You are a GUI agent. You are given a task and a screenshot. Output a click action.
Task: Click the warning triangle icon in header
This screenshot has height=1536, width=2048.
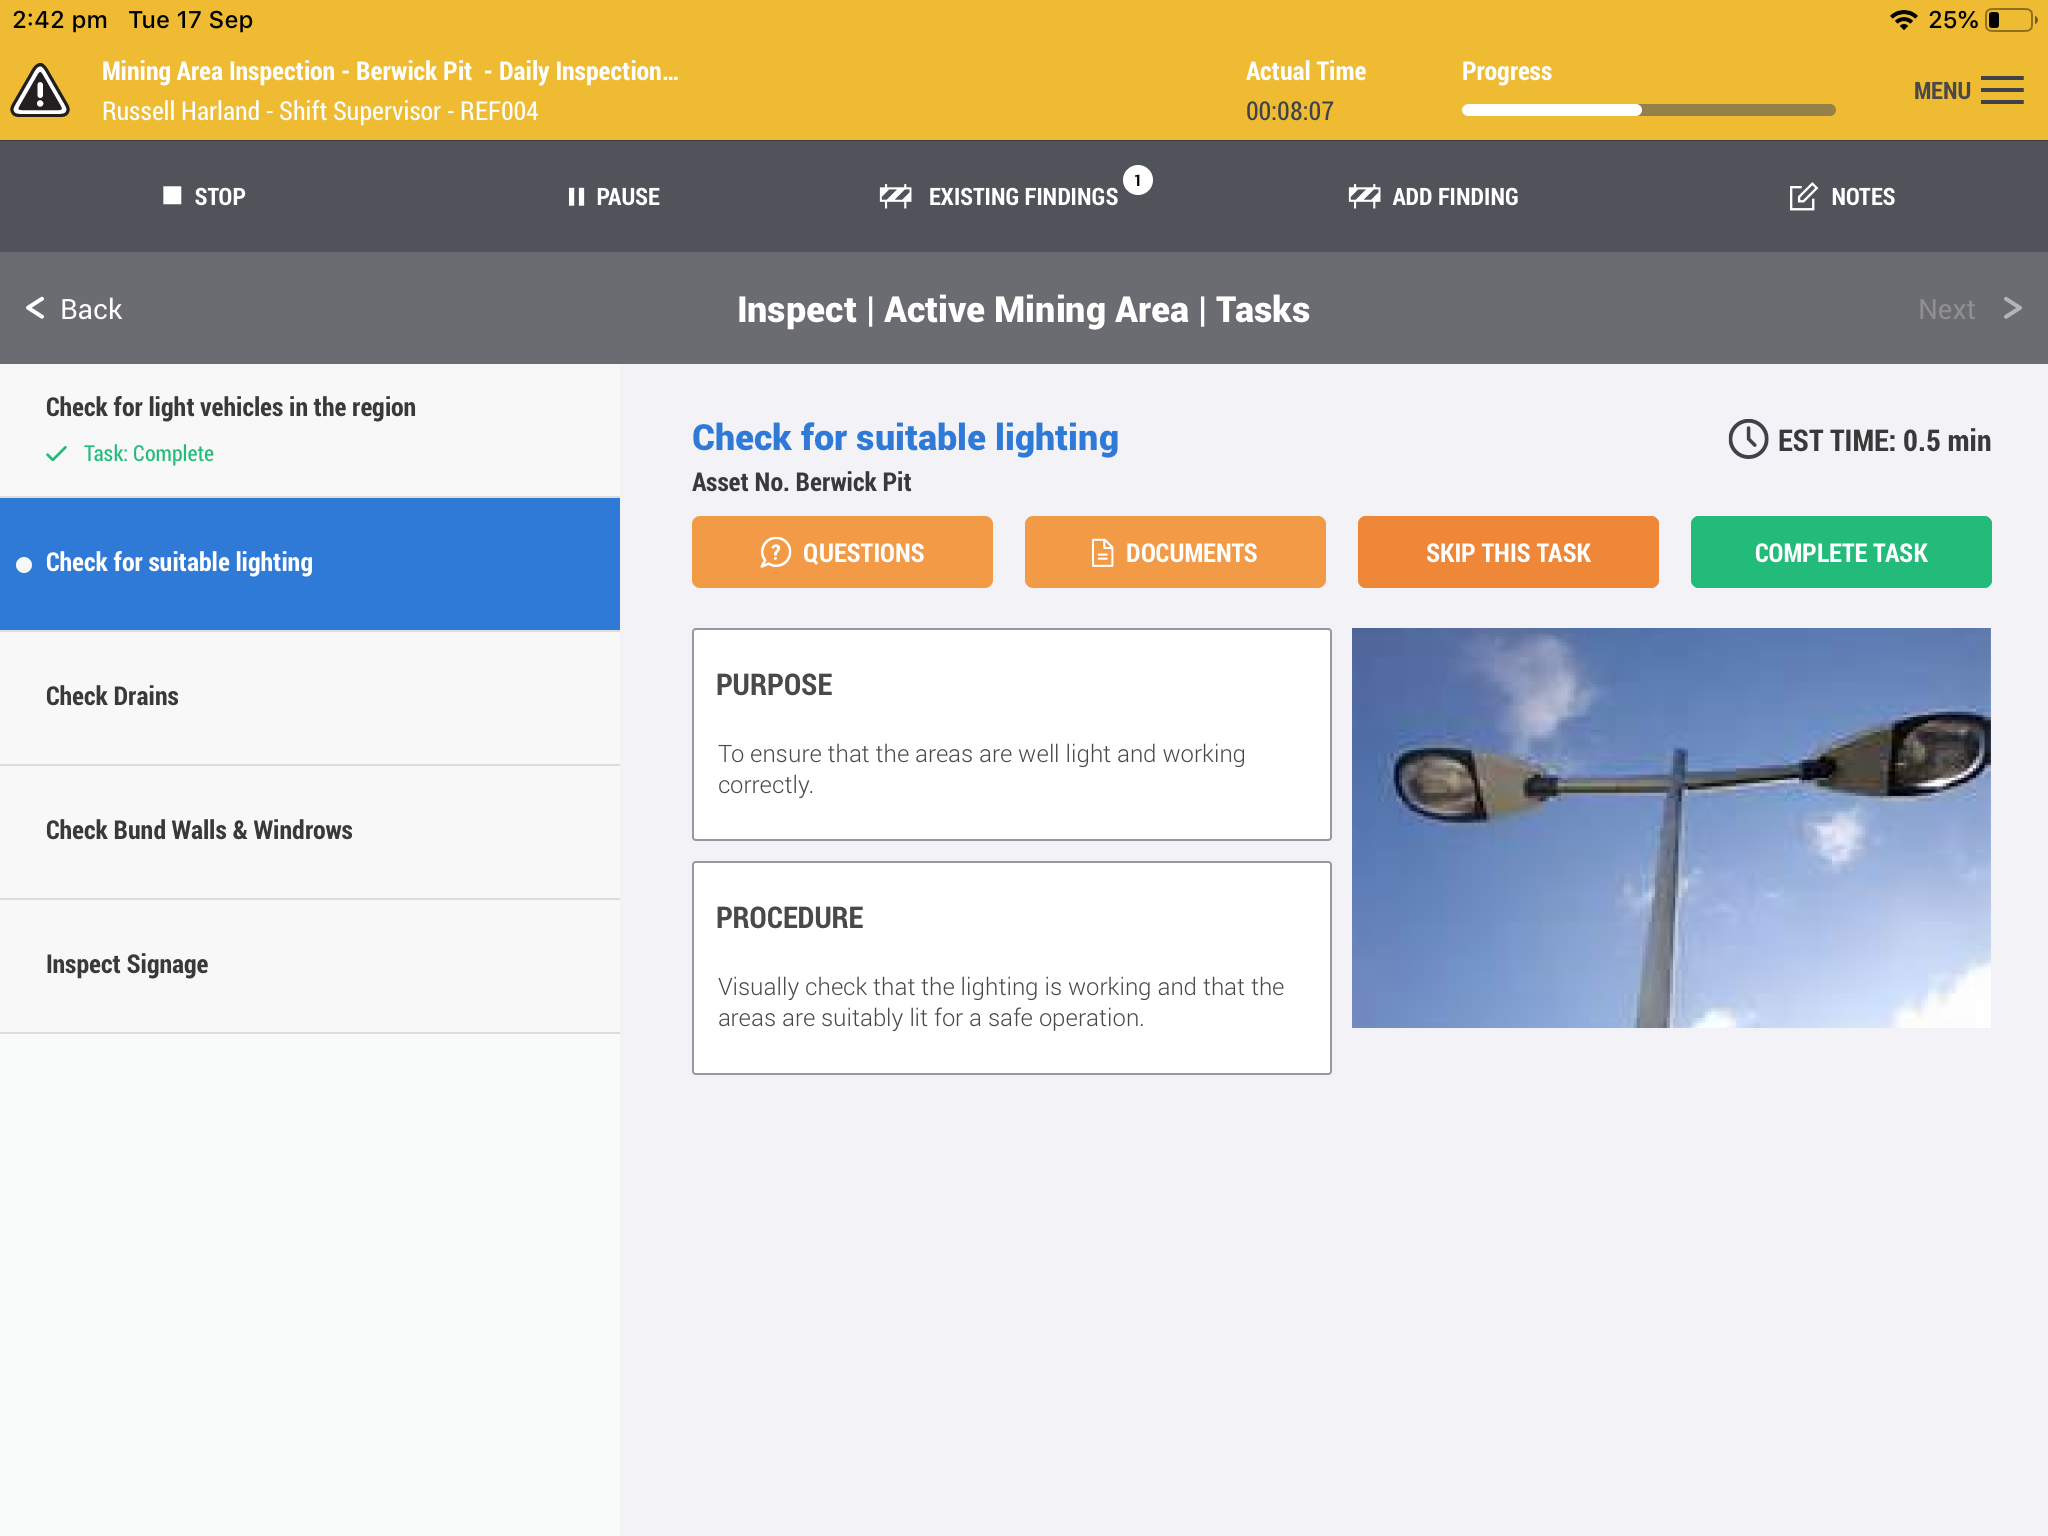click(x=40, y=91)
